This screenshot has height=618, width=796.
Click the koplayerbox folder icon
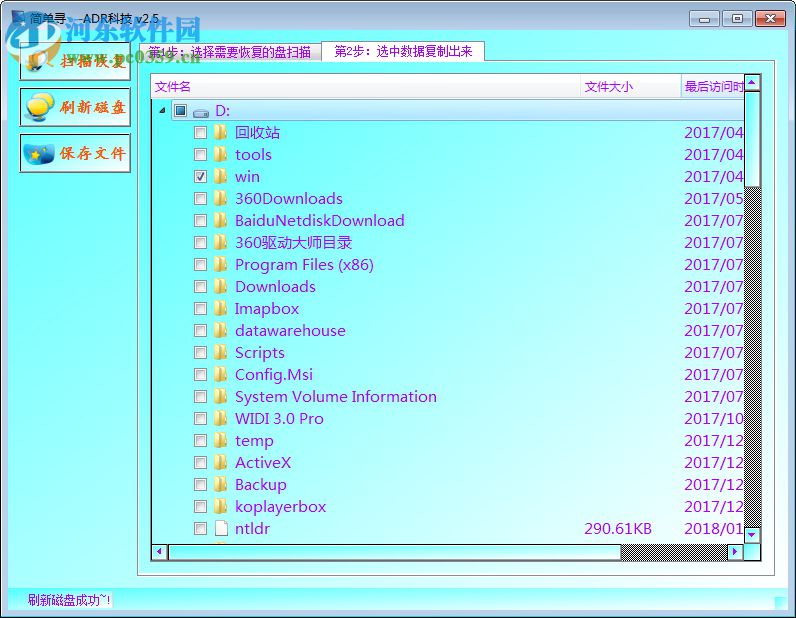220,507
